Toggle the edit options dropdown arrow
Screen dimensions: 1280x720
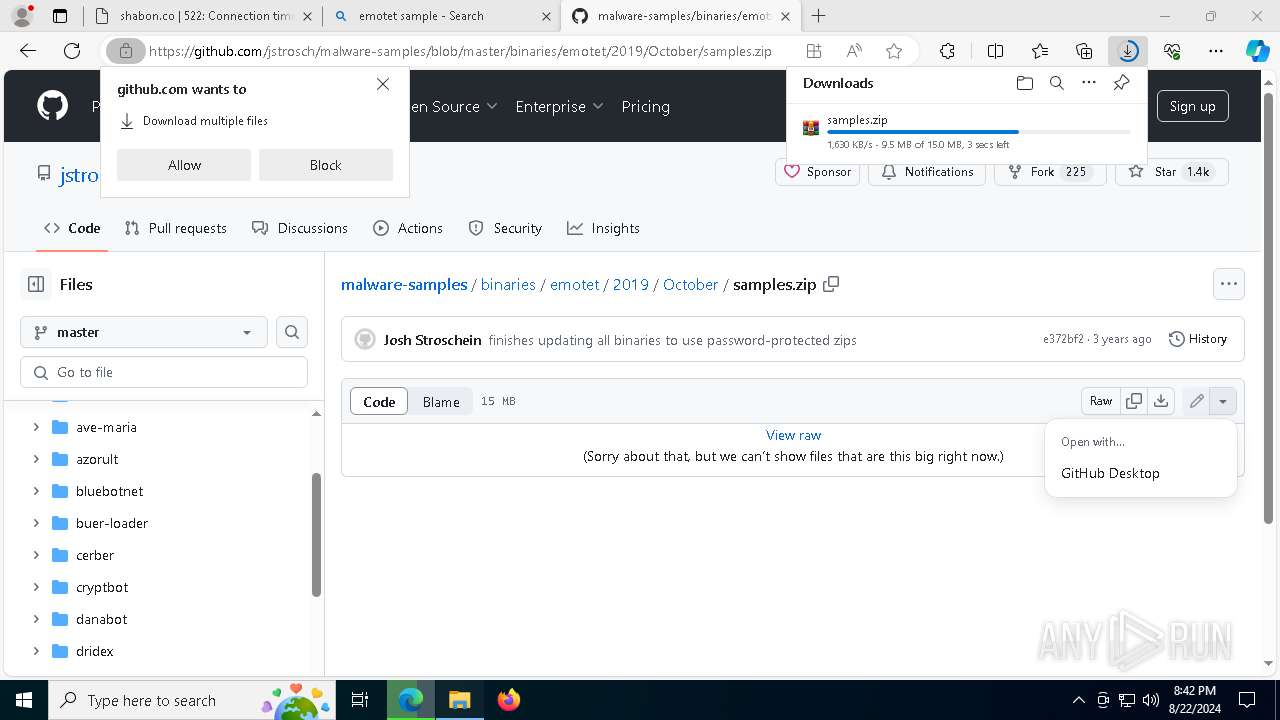1223,401
